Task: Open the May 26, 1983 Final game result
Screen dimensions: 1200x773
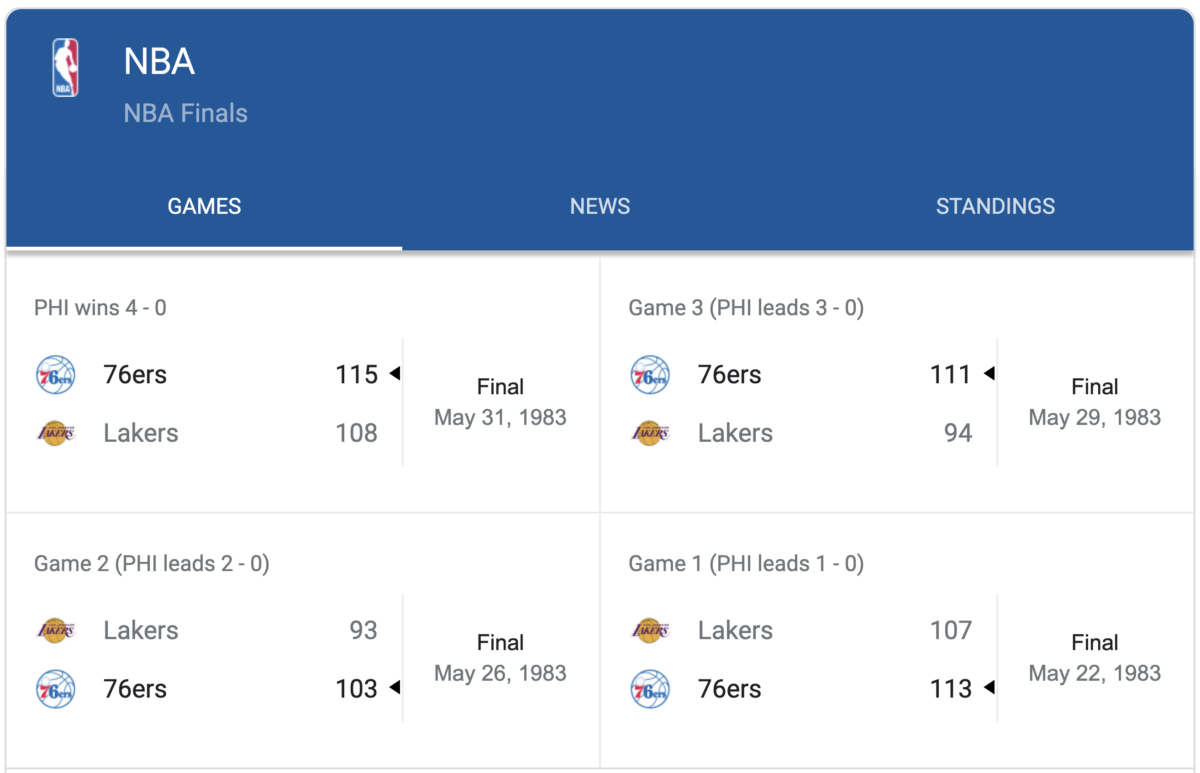Action: 500,658
